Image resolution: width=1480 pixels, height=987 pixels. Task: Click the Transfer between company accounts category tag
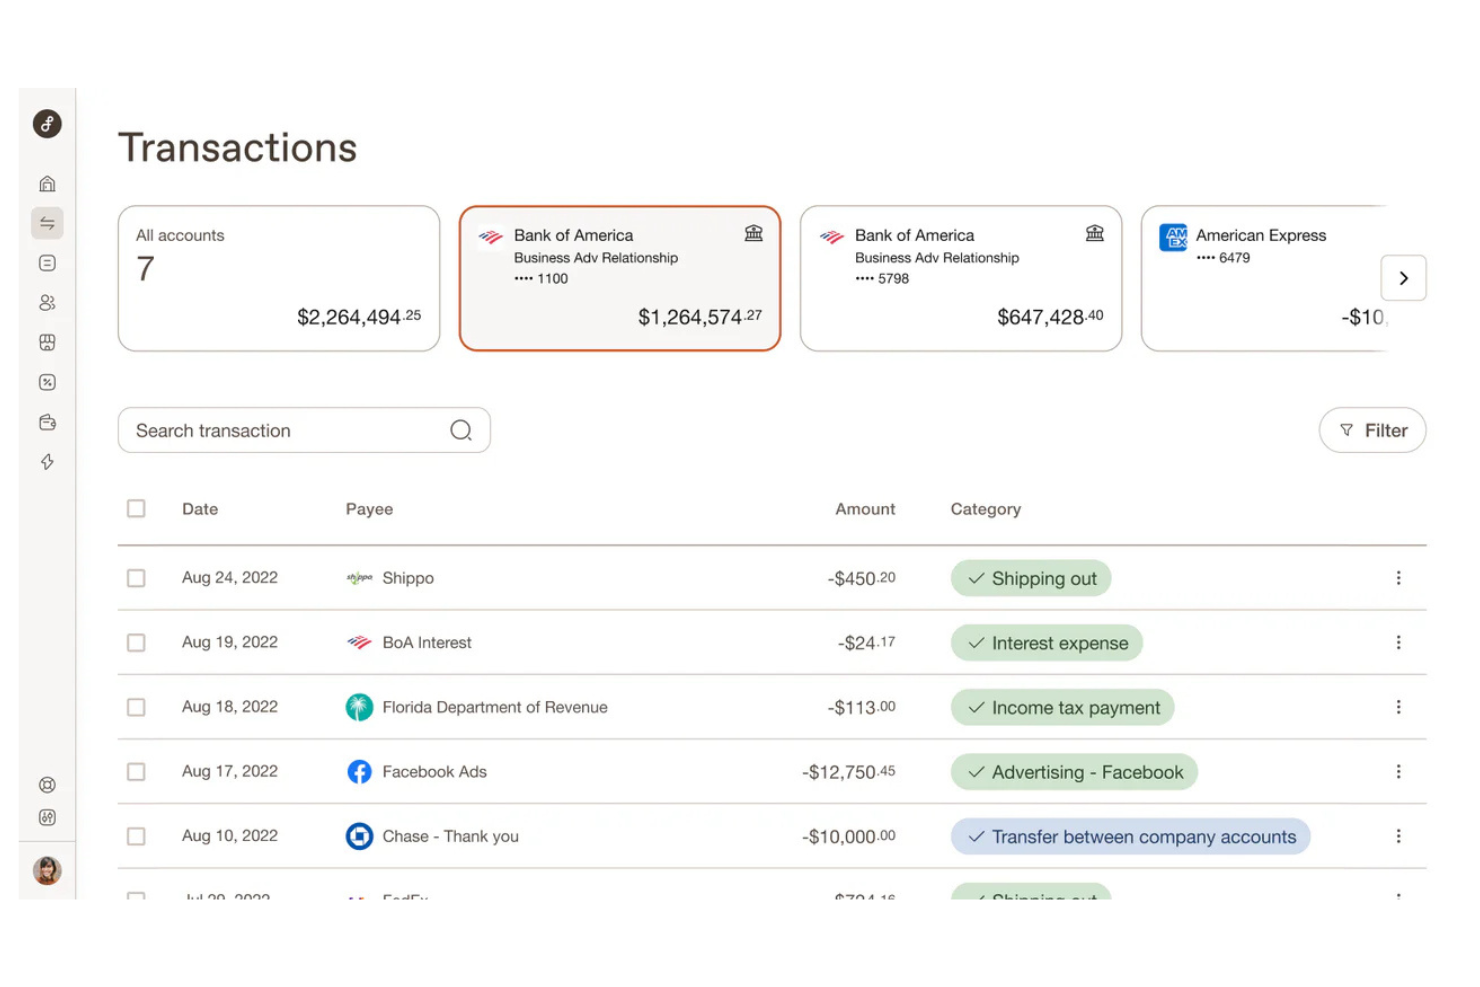point(1130,836)
